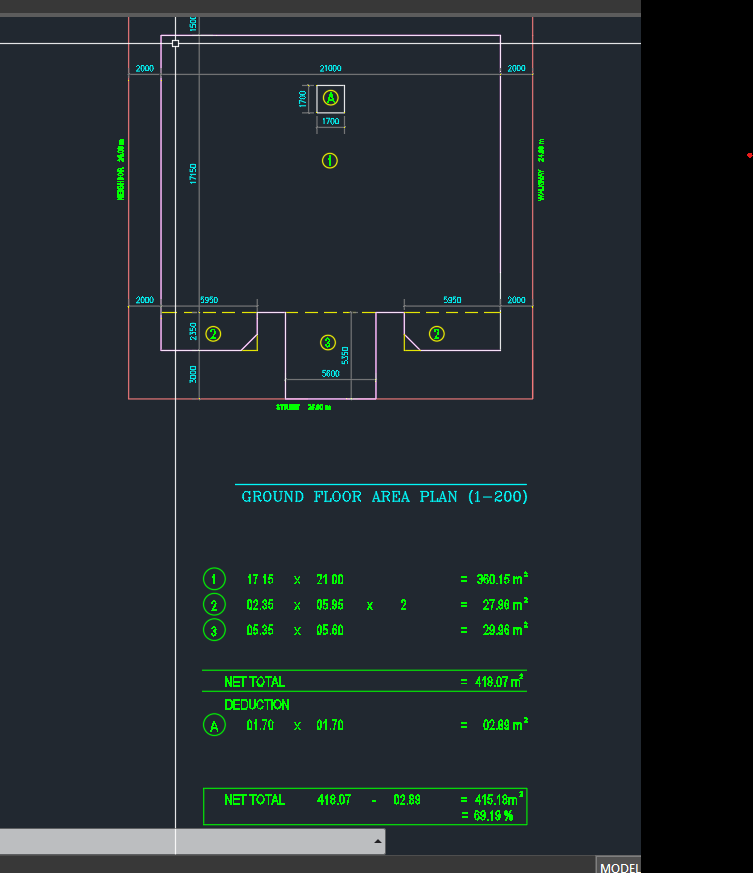Select the 1700 dimension below the A square
Viewport: 753px width, 873px height.
coord(331,121)
